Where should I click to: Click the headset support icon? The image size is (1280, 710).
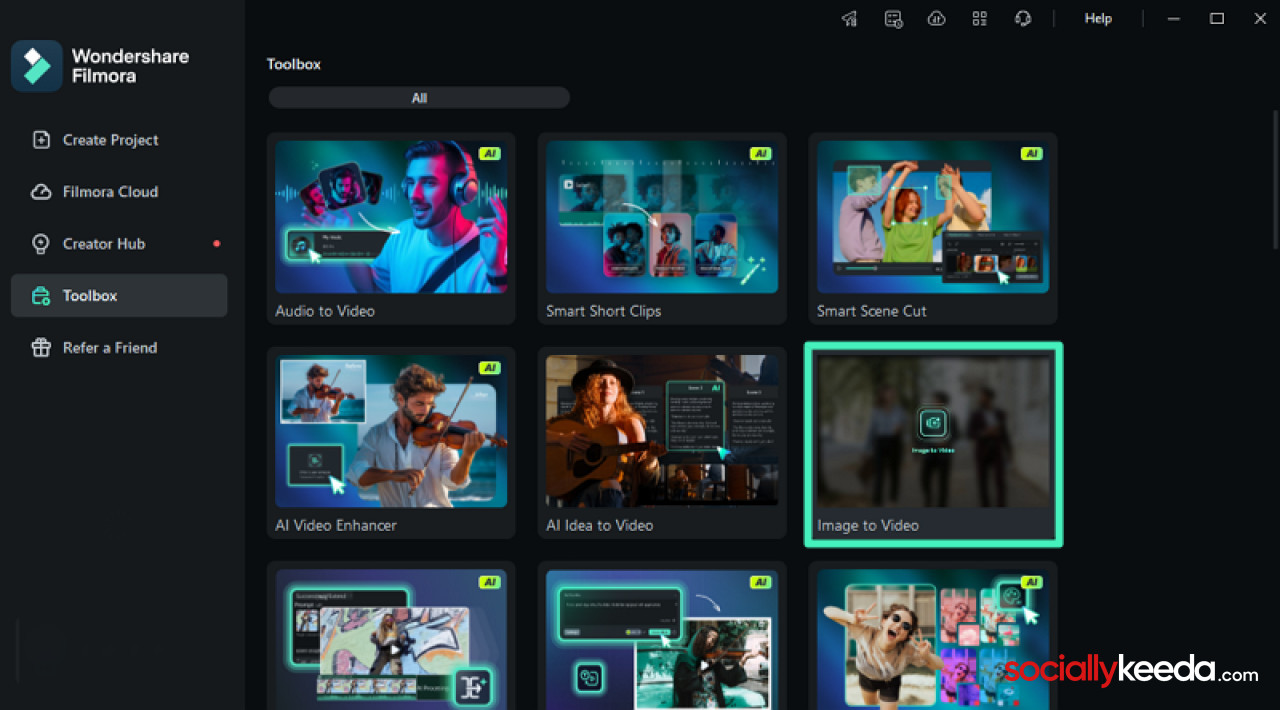pos(1023,19)
